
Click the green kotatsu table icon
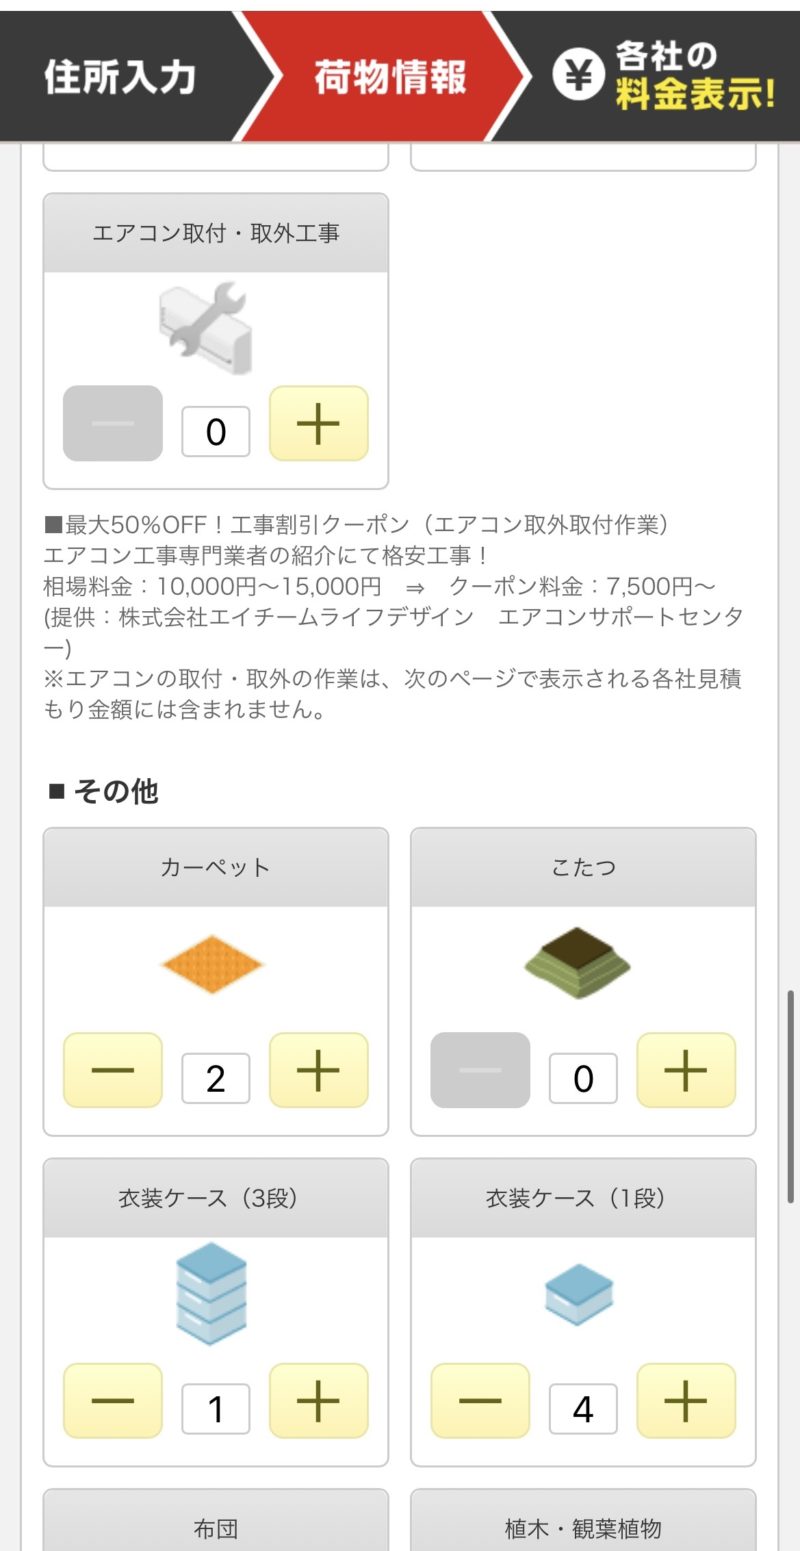(578, 962)
